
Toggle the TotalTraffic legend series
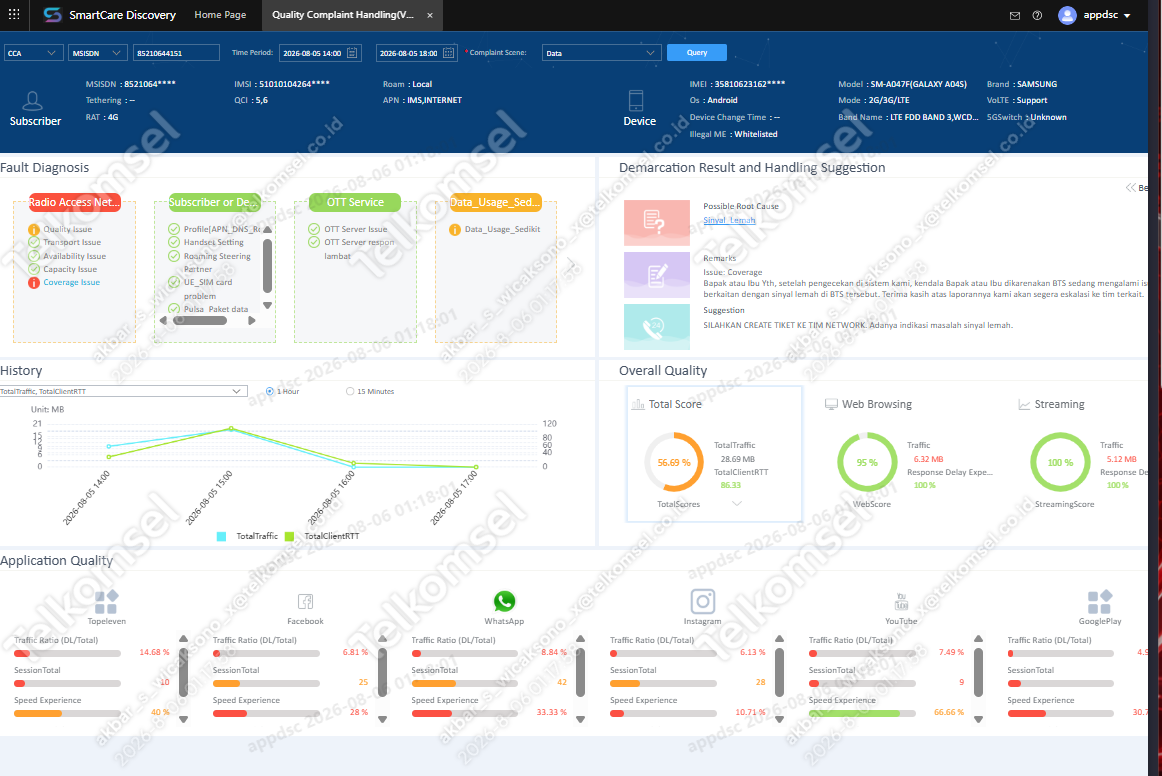248,536
